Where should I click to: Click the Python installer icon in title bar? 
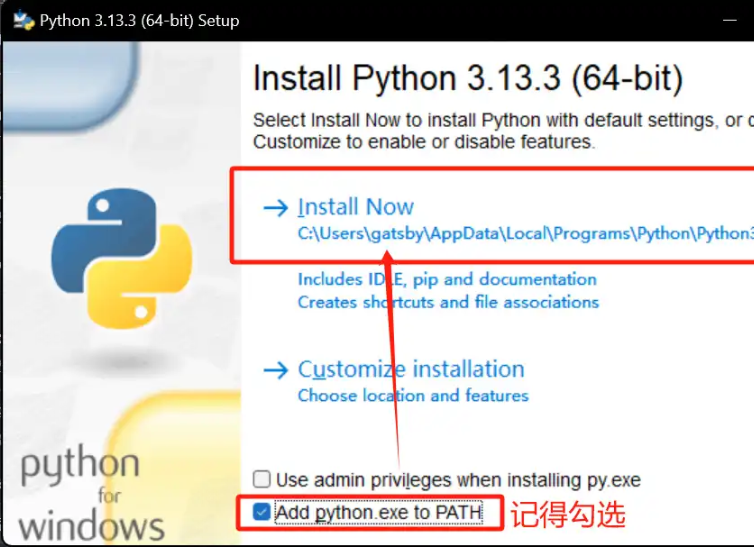tap(24, 21)
